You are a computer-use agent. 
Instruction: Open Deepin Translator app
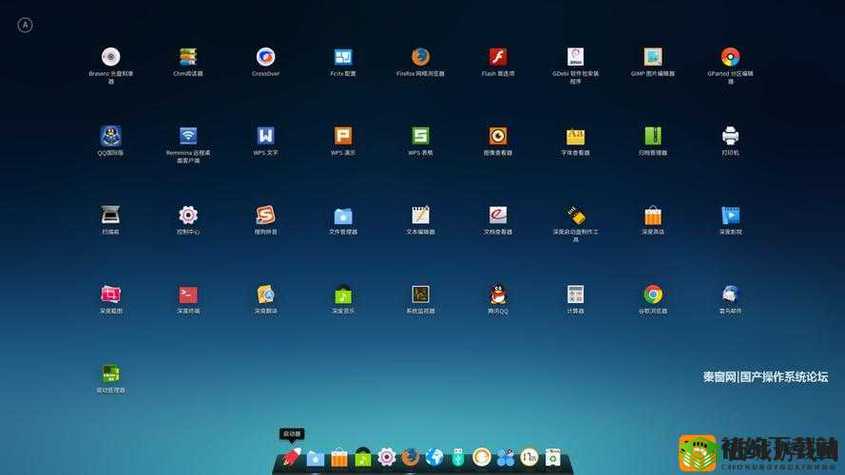(266, 294)
